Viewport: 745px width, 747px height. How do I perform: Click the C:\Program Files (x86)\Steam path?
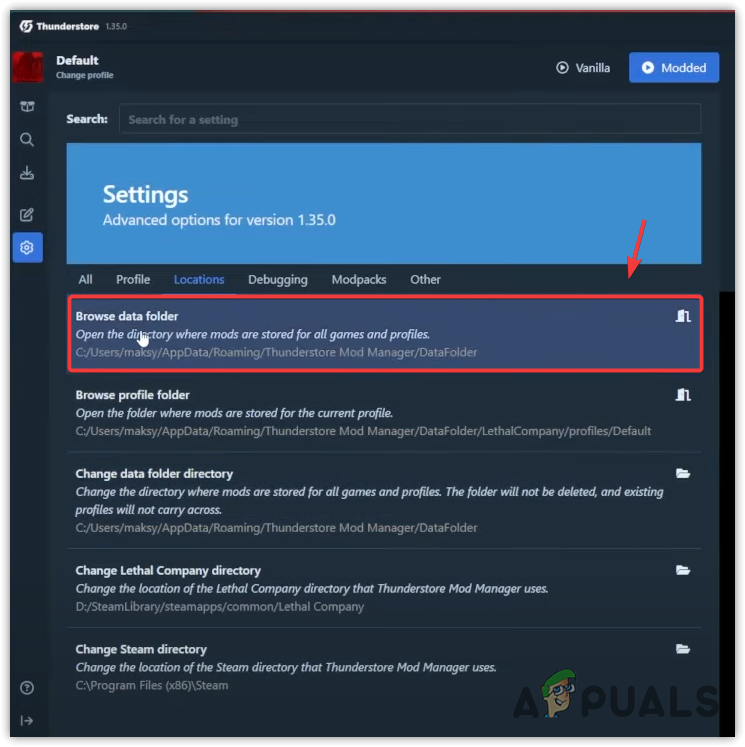(152, 685)
